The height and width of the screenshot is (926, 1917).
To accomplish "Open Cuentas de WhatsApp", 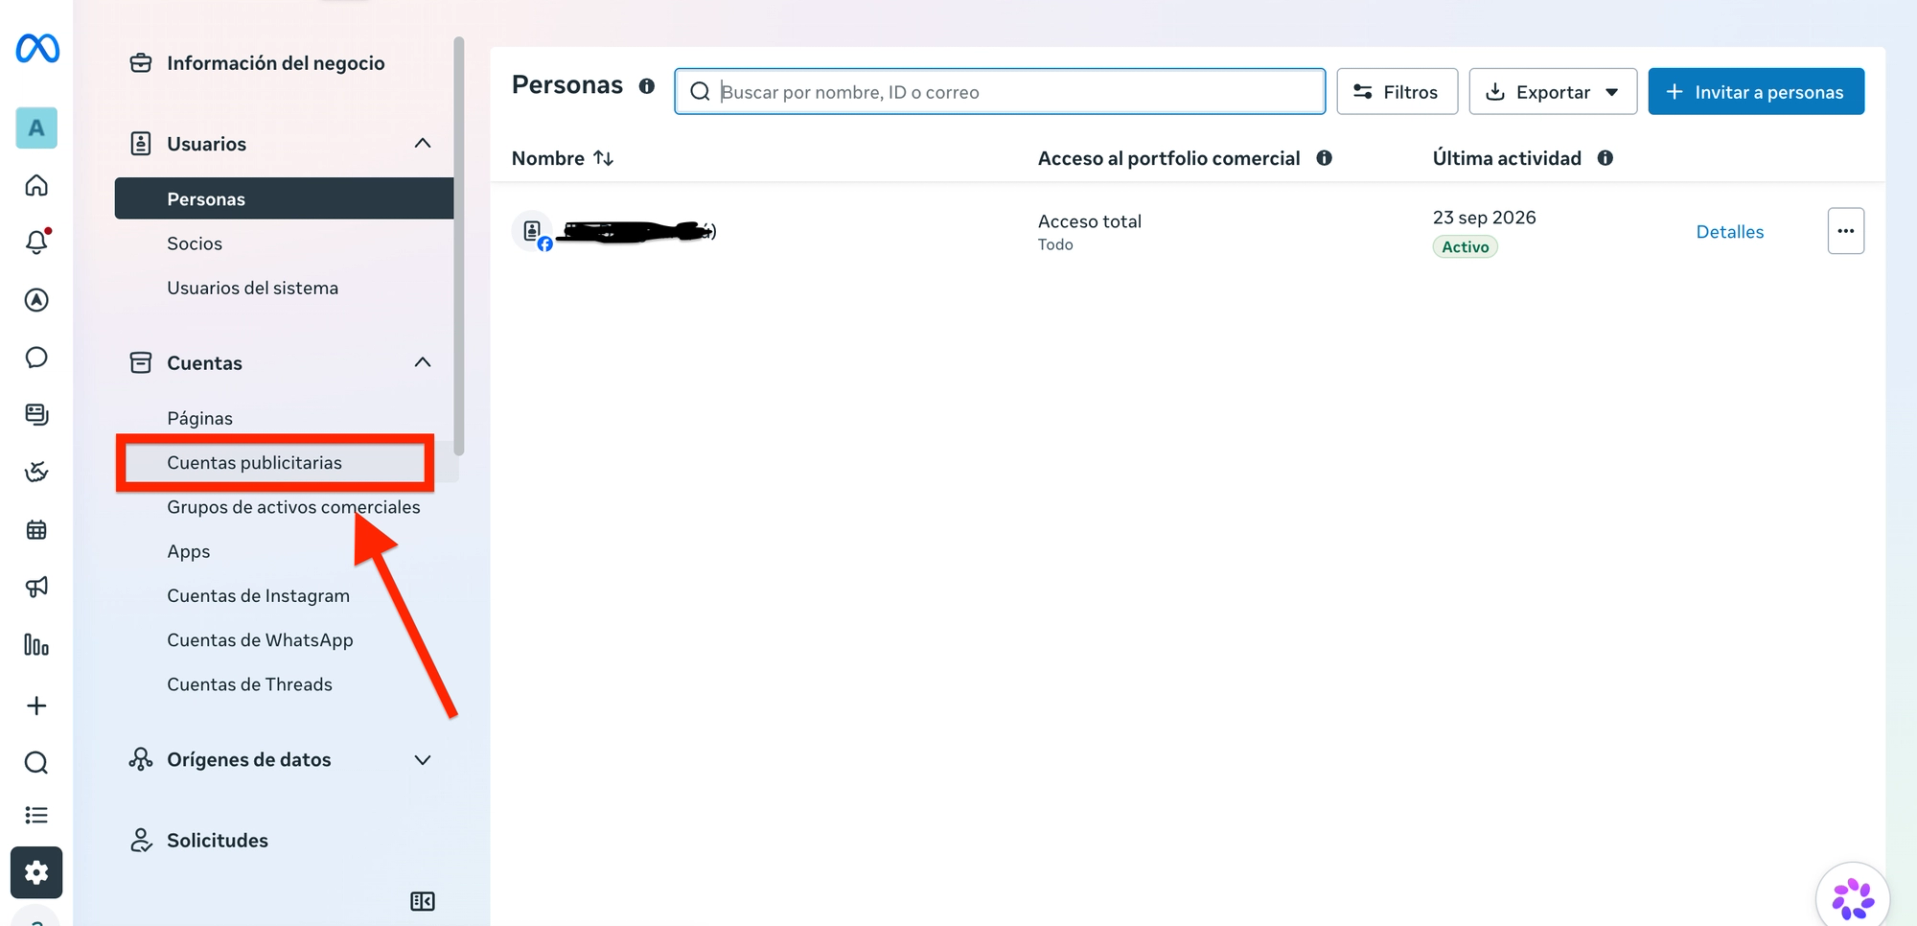I will pos(260,640).
